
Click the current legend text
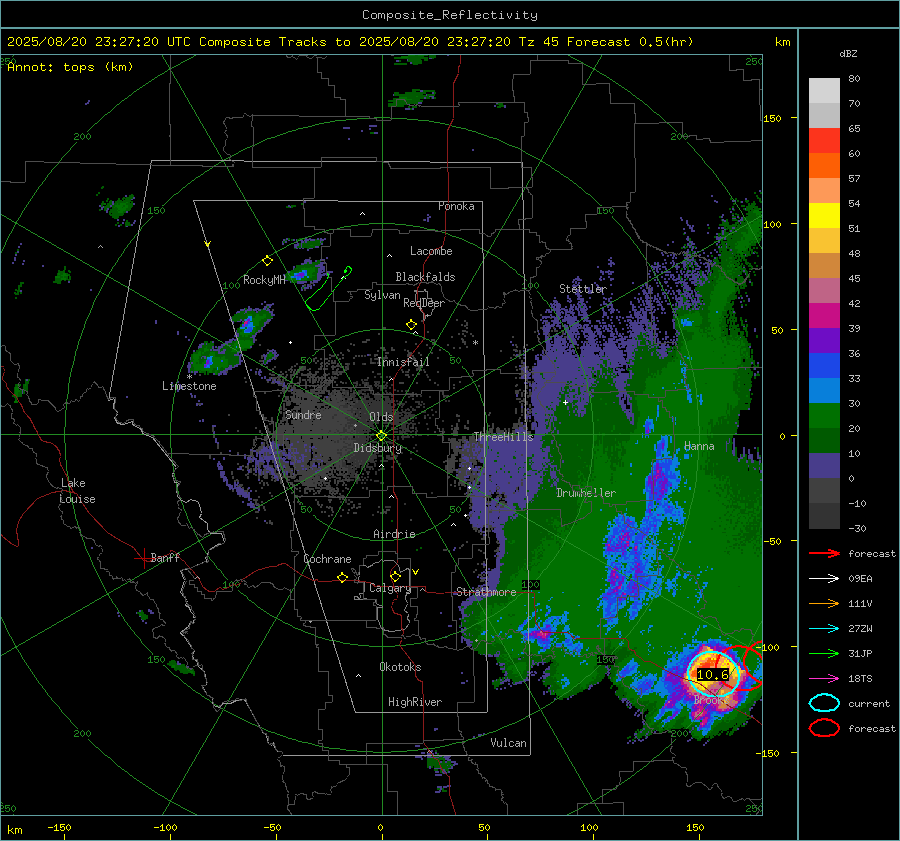click(869, 704)
